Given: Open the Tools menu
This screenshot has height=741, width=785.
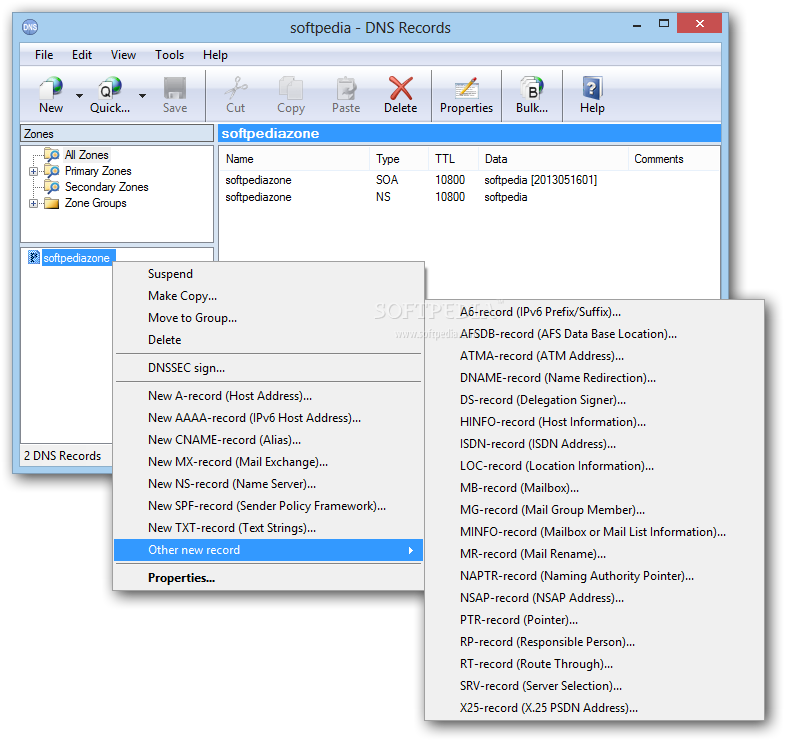Looking at the screenshot, I should [169, 55].
